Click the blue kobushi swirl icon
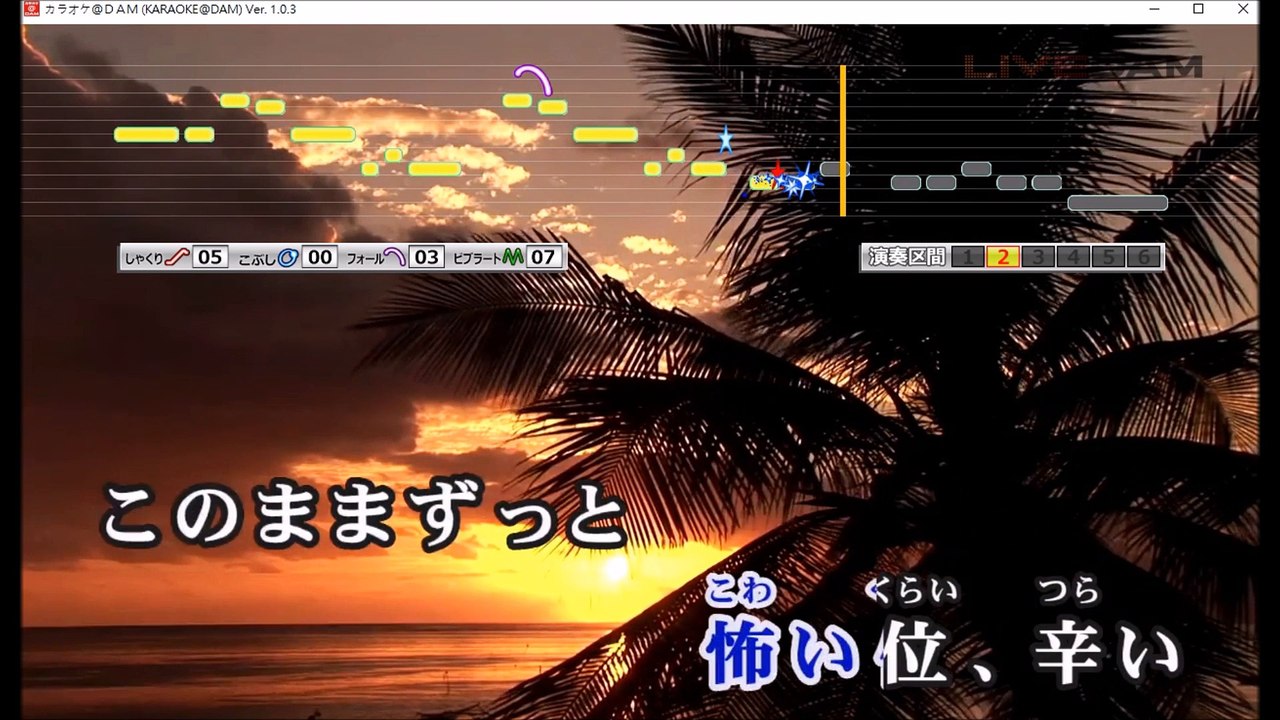This screenshot has width=1280, height=720. click(x=287, y=257)
